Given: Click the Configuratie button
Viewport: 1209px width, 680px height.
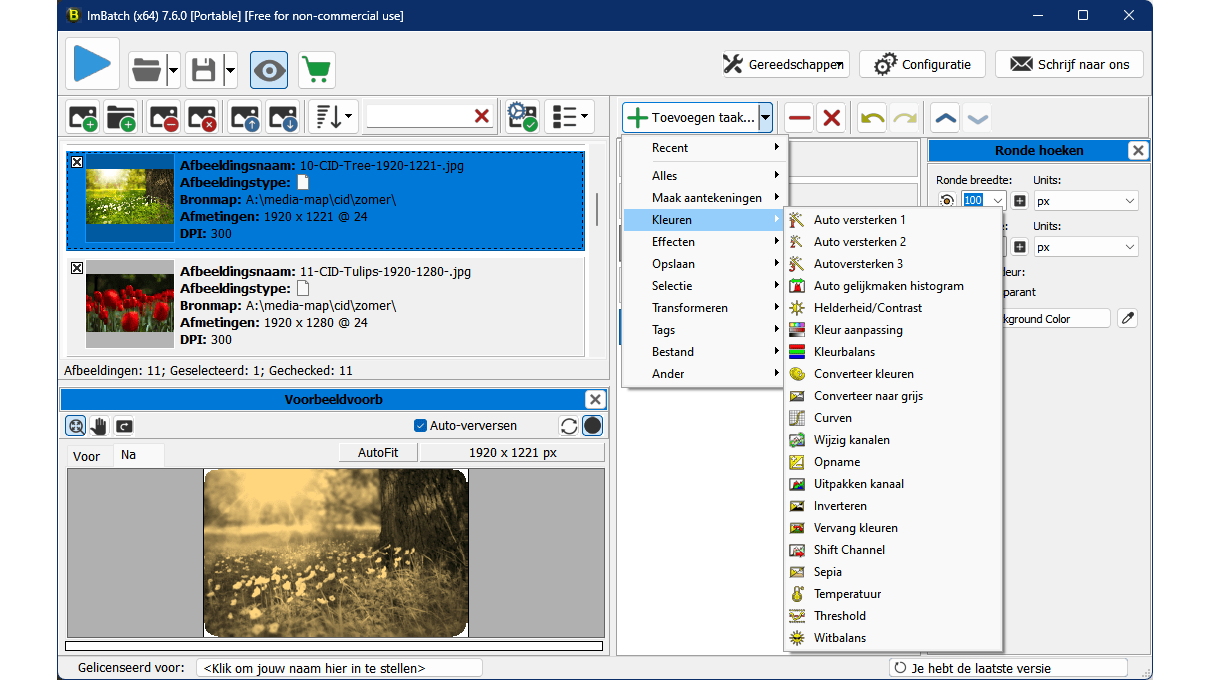Looking at the screenshot, I should coord(922,64).
